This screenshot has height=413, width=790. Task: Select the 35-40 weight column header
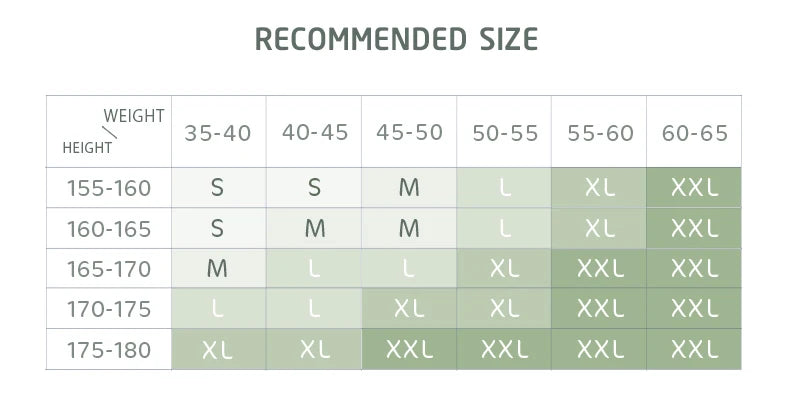(x=218, y=133)
